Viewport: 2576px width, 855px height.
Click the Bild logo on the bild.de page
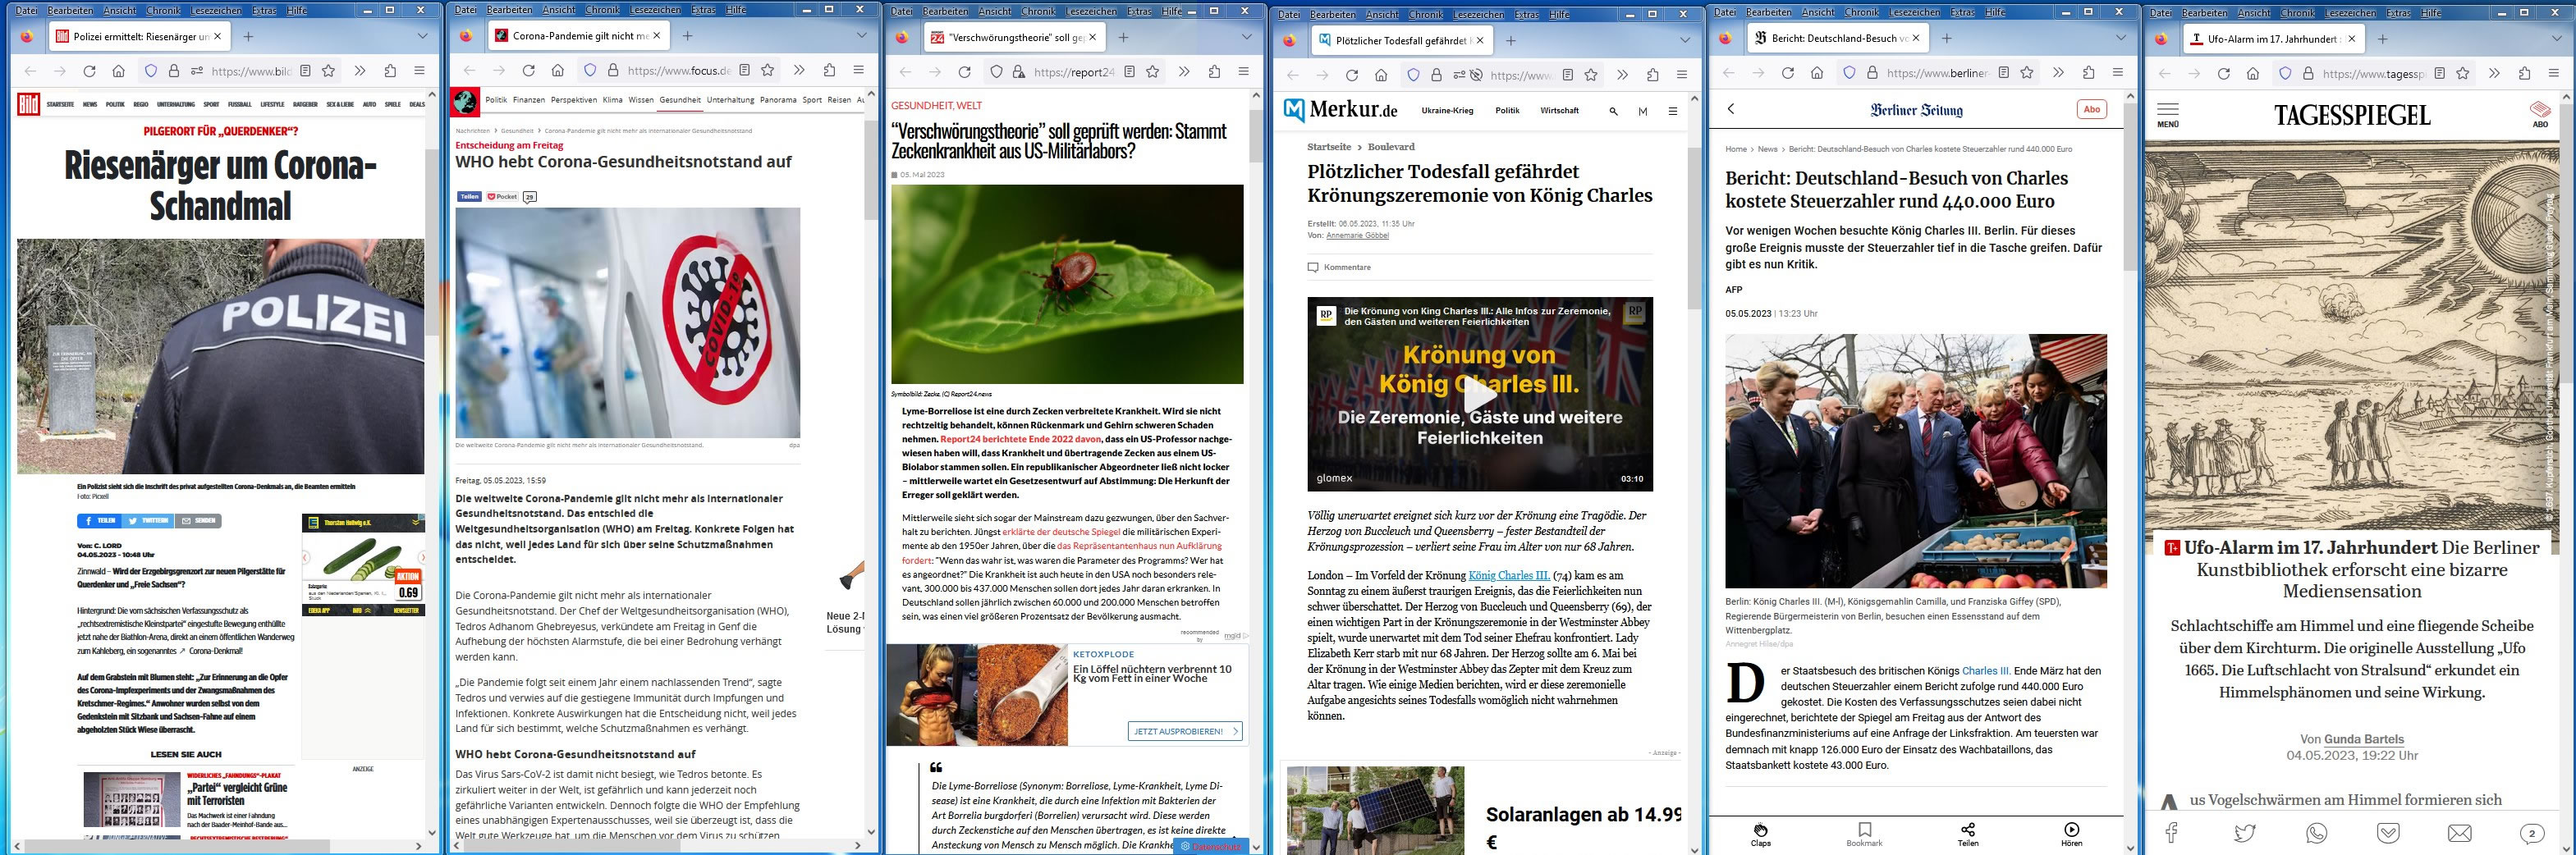click(x=28, y=103)
